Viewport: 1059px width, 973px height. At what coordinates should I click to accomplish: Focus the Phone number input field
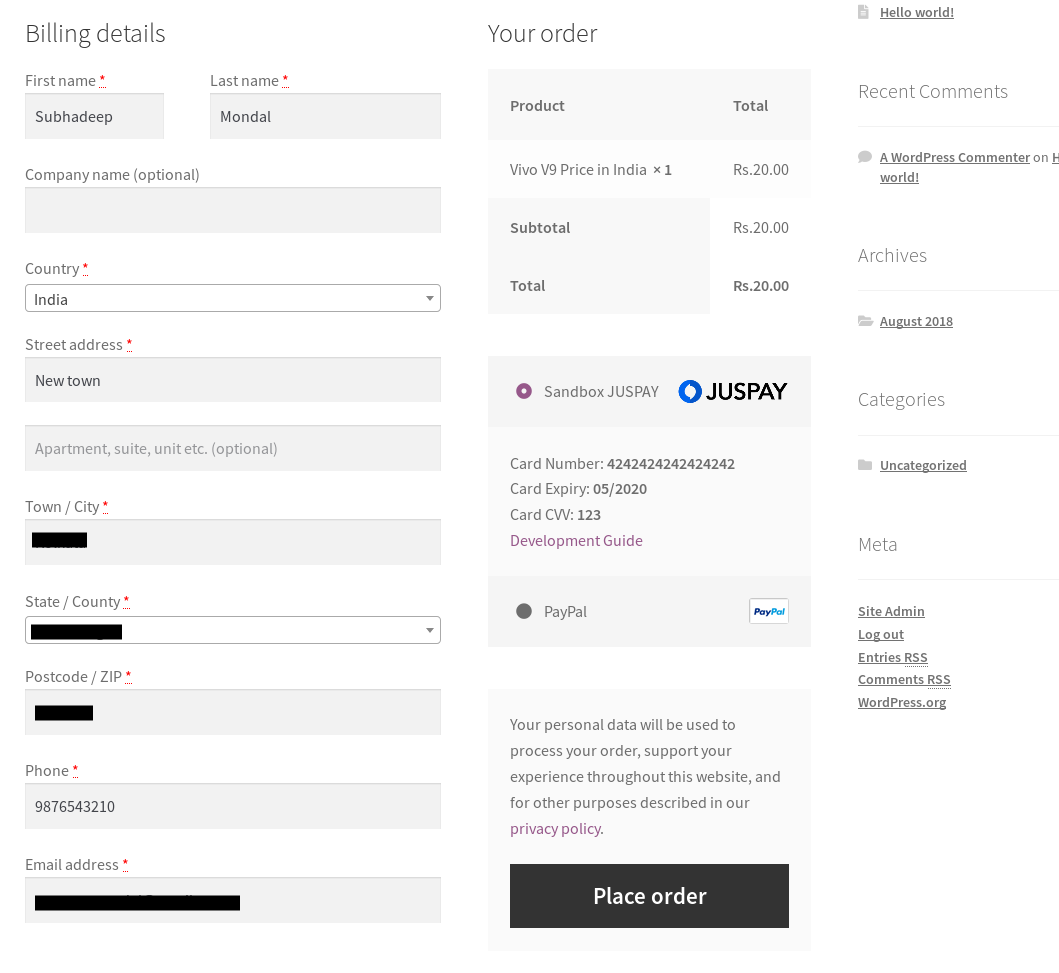point(232,806)
